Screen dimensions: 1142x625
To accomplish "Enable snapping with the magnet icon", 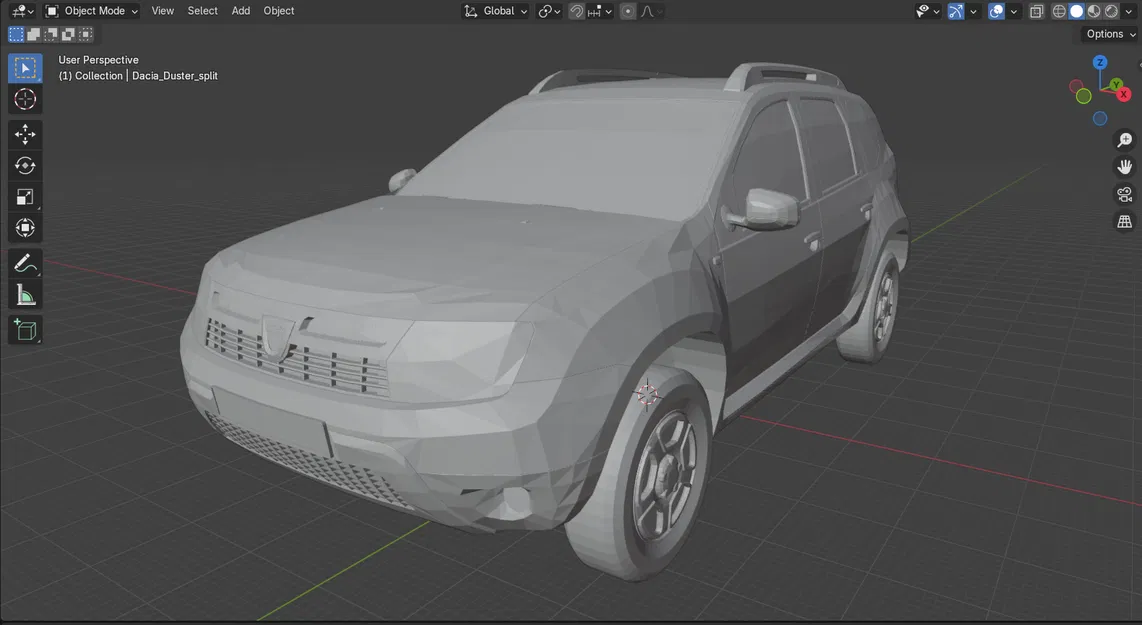I will point(575,10).
